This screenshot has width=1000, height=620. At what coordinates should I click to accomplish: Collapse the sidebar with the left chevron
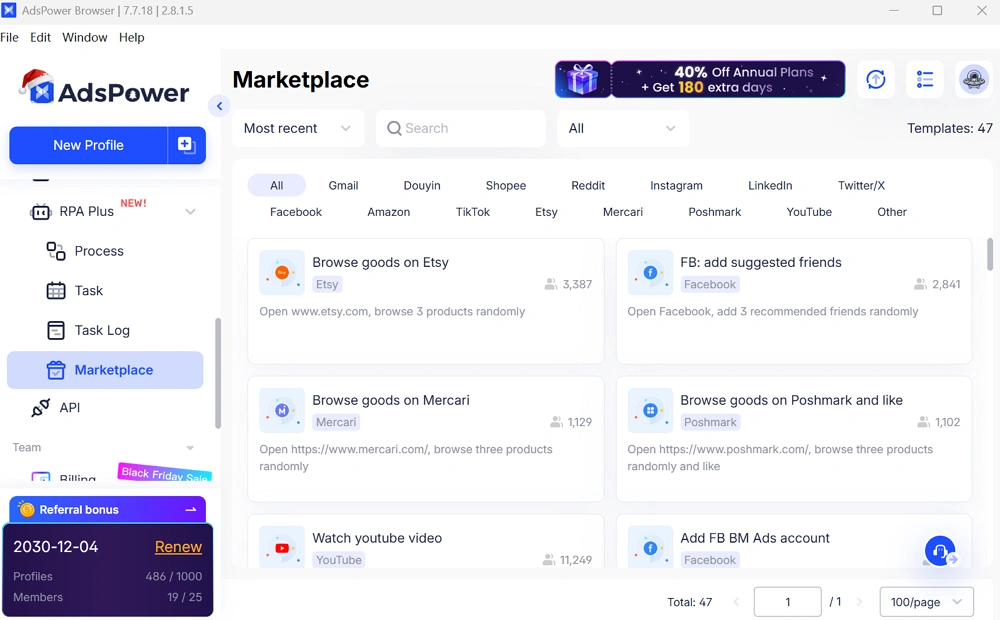click(x=219, y=106)
